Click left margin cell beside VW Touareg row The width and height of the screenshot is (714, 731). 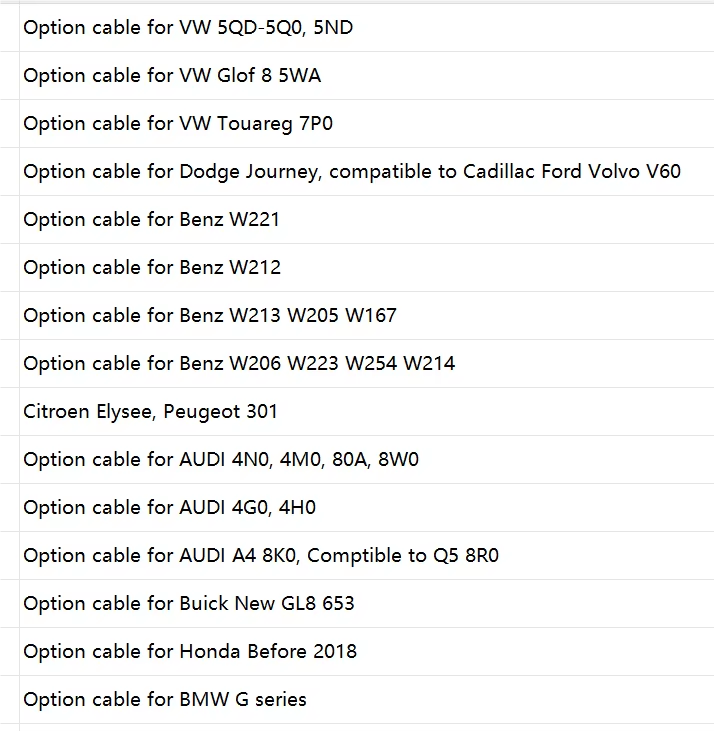tap(9, 124)
